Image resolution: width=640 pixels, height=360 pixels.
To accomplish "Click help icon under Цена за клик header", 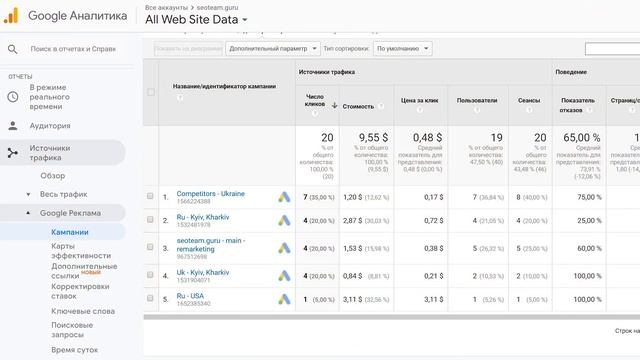I will point(420,110).
